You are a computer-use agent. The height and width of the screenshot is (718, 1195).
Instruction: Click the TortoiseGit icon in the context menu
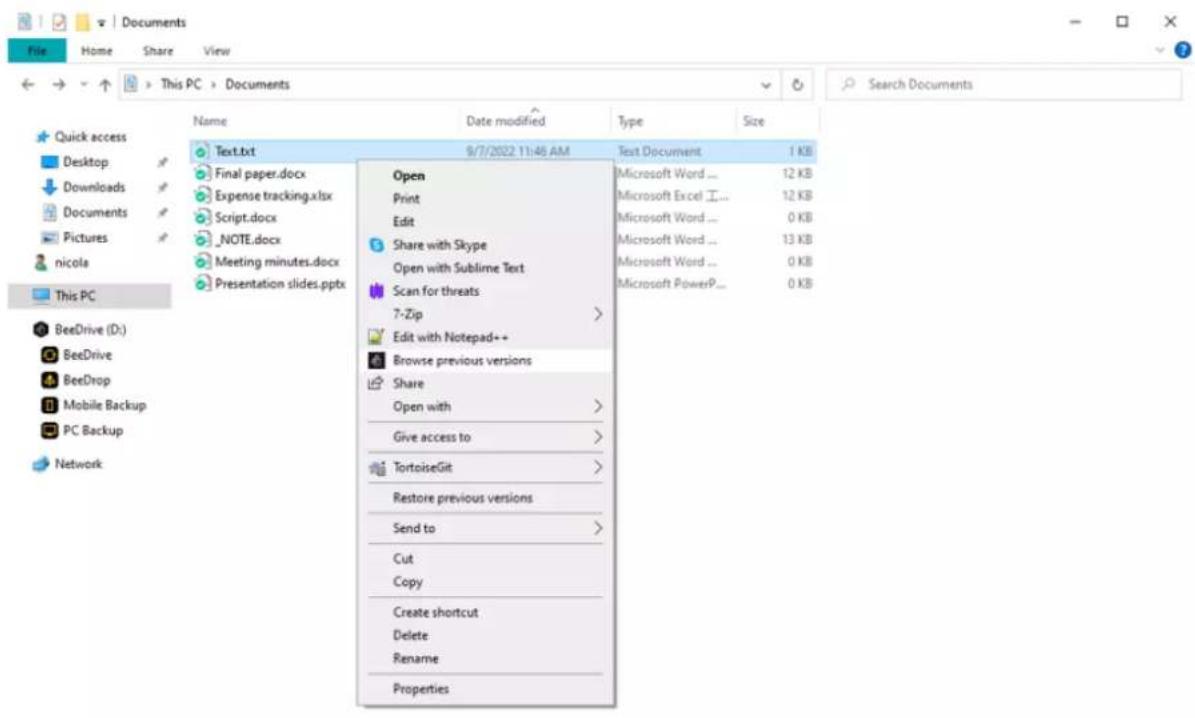click(x=376, y=467)
